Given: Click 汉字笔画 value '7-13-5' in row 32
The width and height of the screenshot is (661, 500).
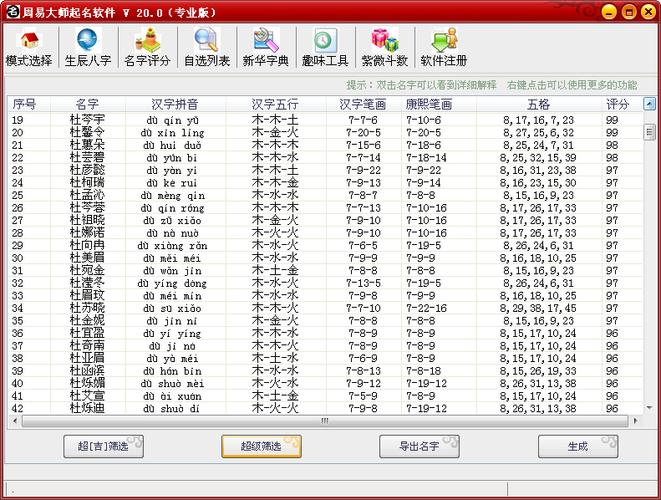Looking at the screenshot, I should tap(363, 283).
